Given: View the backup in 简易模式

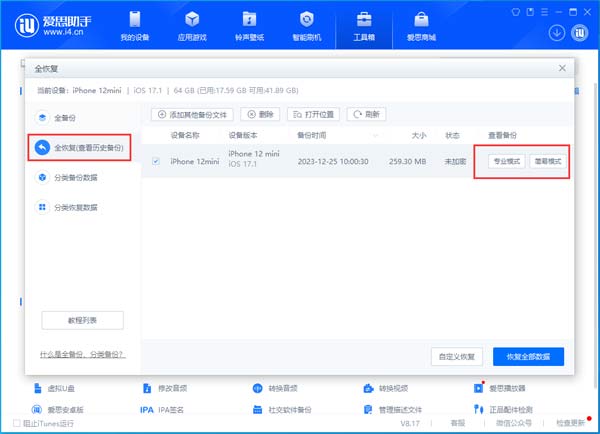Looking at the screenshot, I should [548, 162].
